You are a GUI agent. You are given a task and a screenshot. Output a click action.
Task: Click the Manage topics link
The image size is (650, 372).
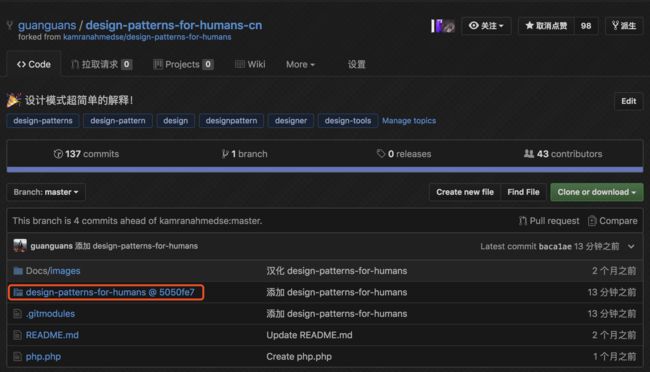(409, 121)
